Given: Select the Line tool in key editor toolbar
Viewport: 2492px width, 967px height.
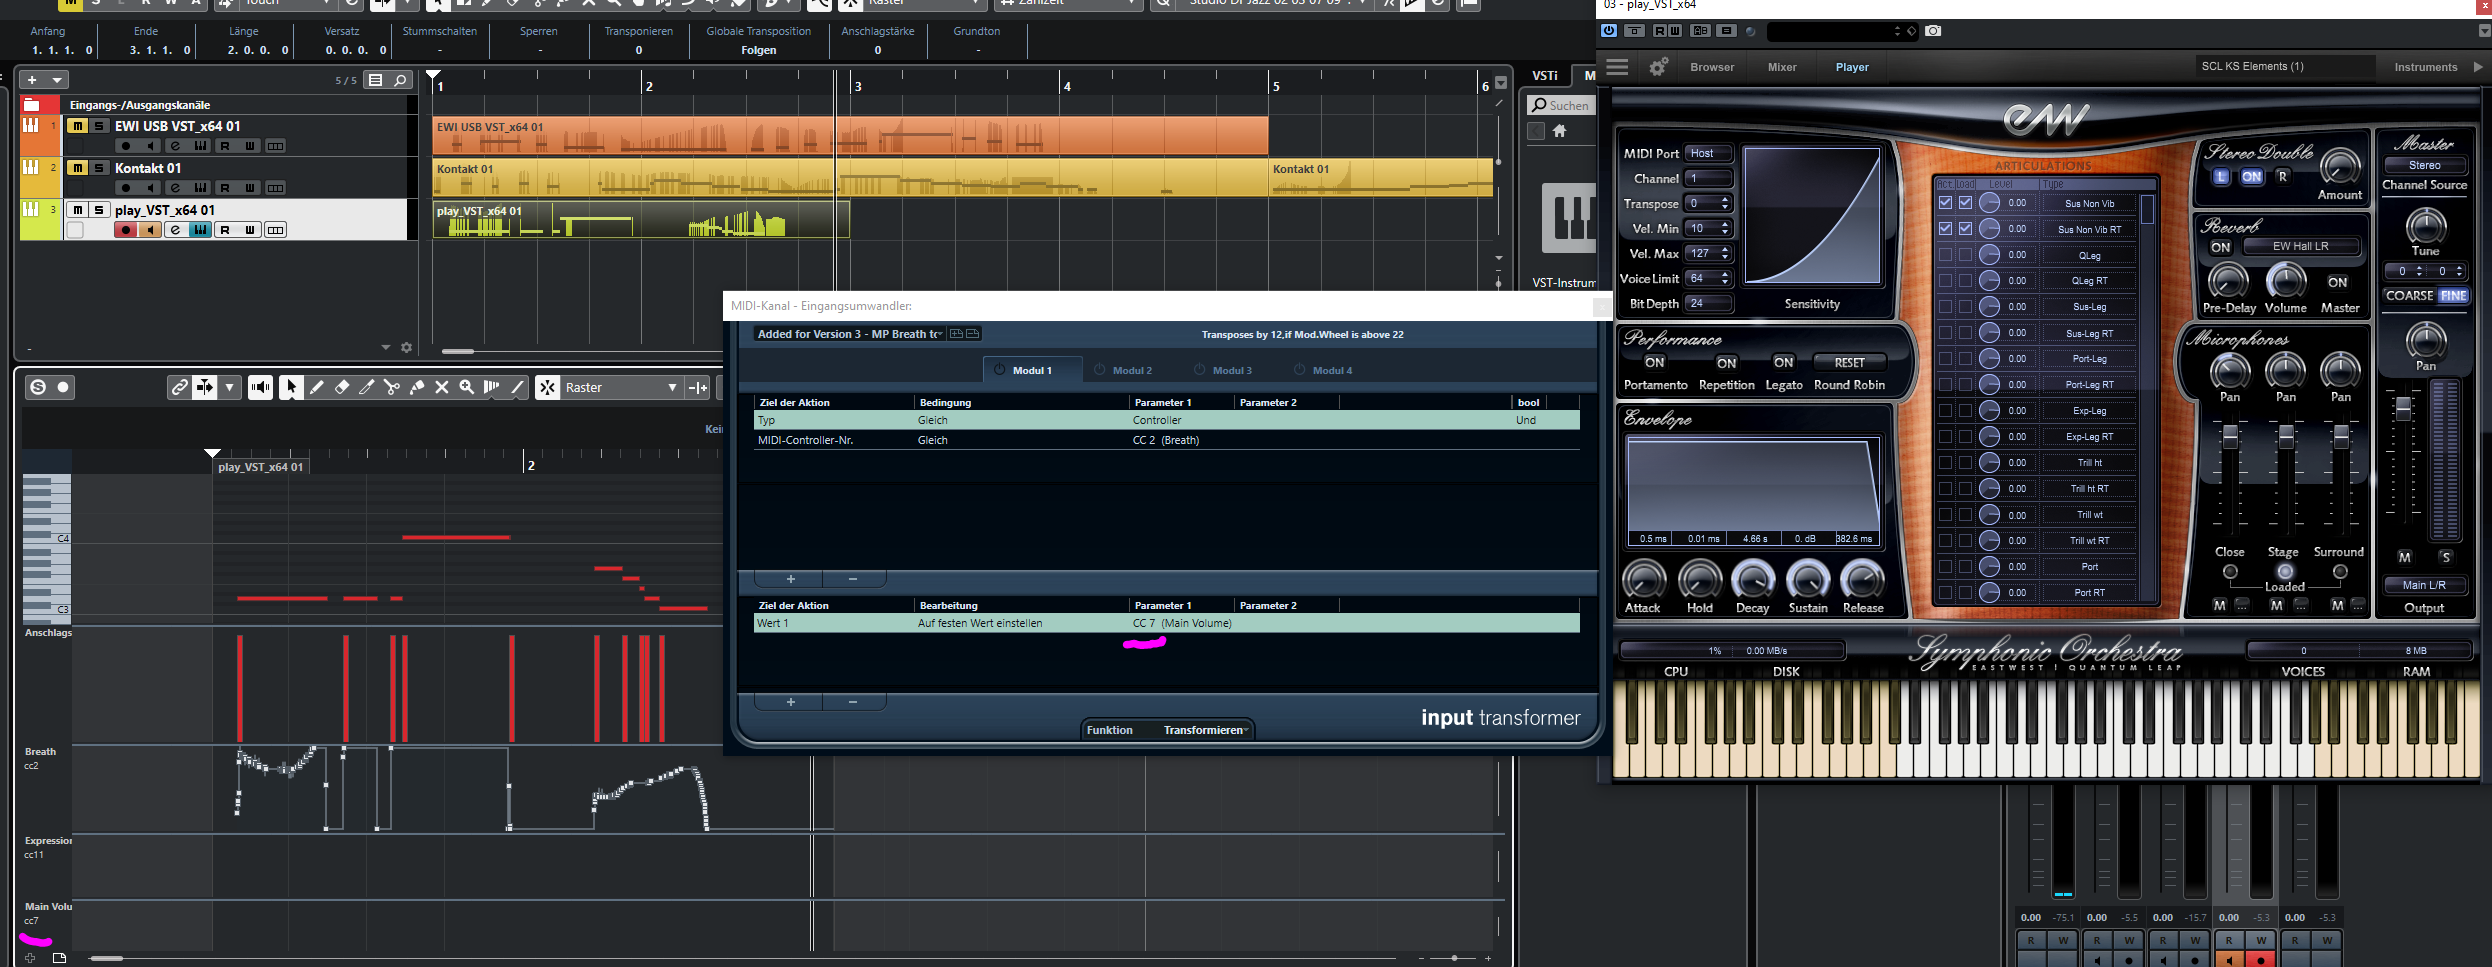Looking at the screenshot, I should (x=517, y=388).
